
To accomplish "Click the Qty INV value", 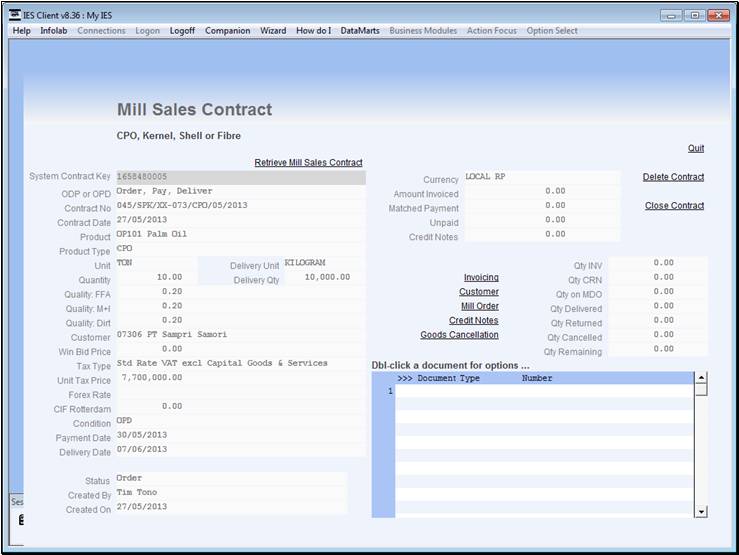I will [x=657, y=263].
